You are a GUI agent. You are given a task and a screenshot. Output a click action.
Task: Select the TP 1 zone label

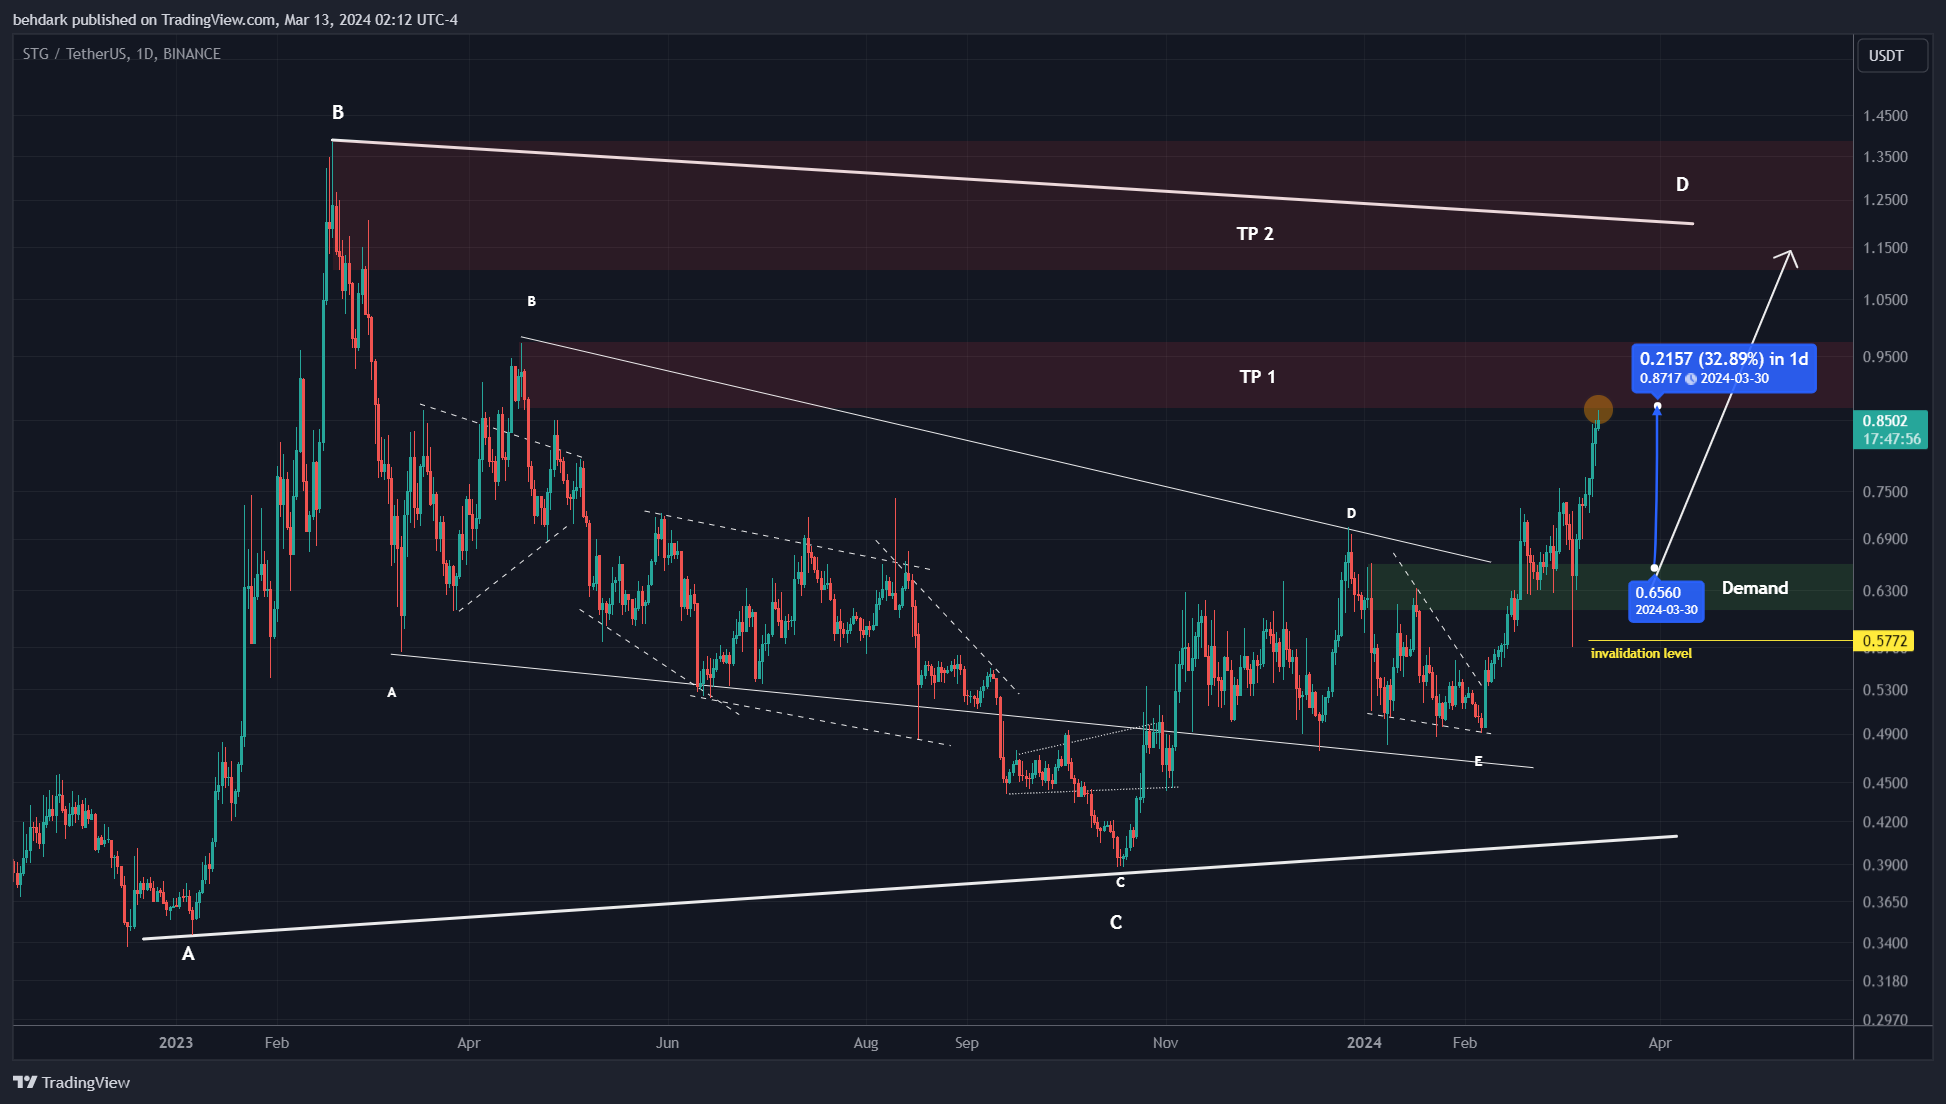[x=1257, y=377]
